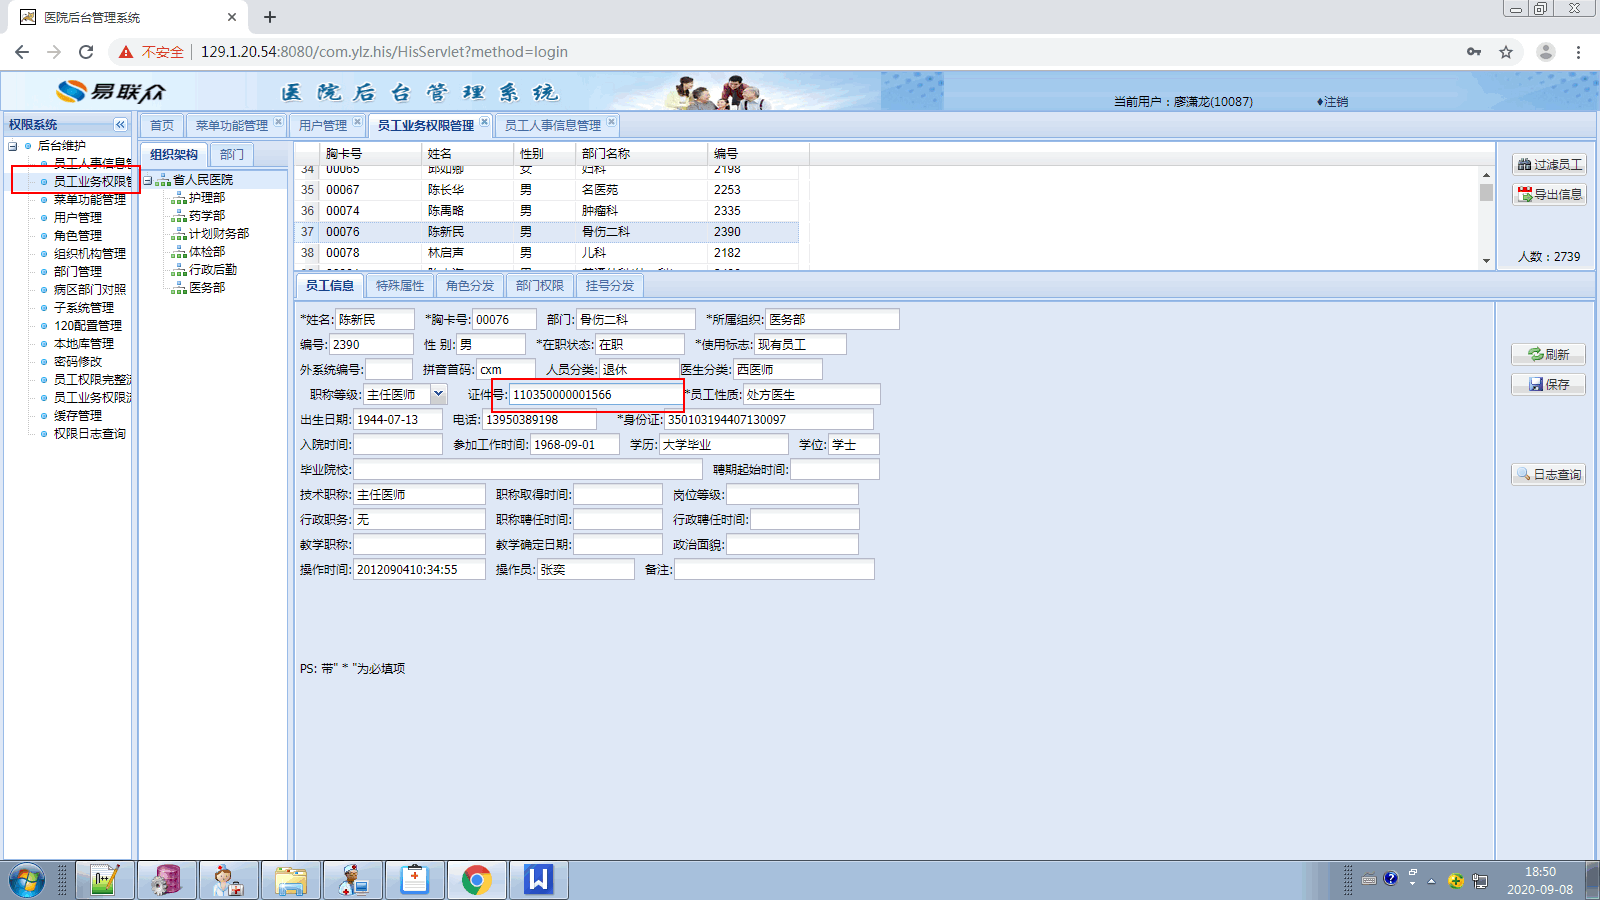Select 体检部 in organization tree
The width and height of the screenshot is (1600, 900).
point(206,252)
